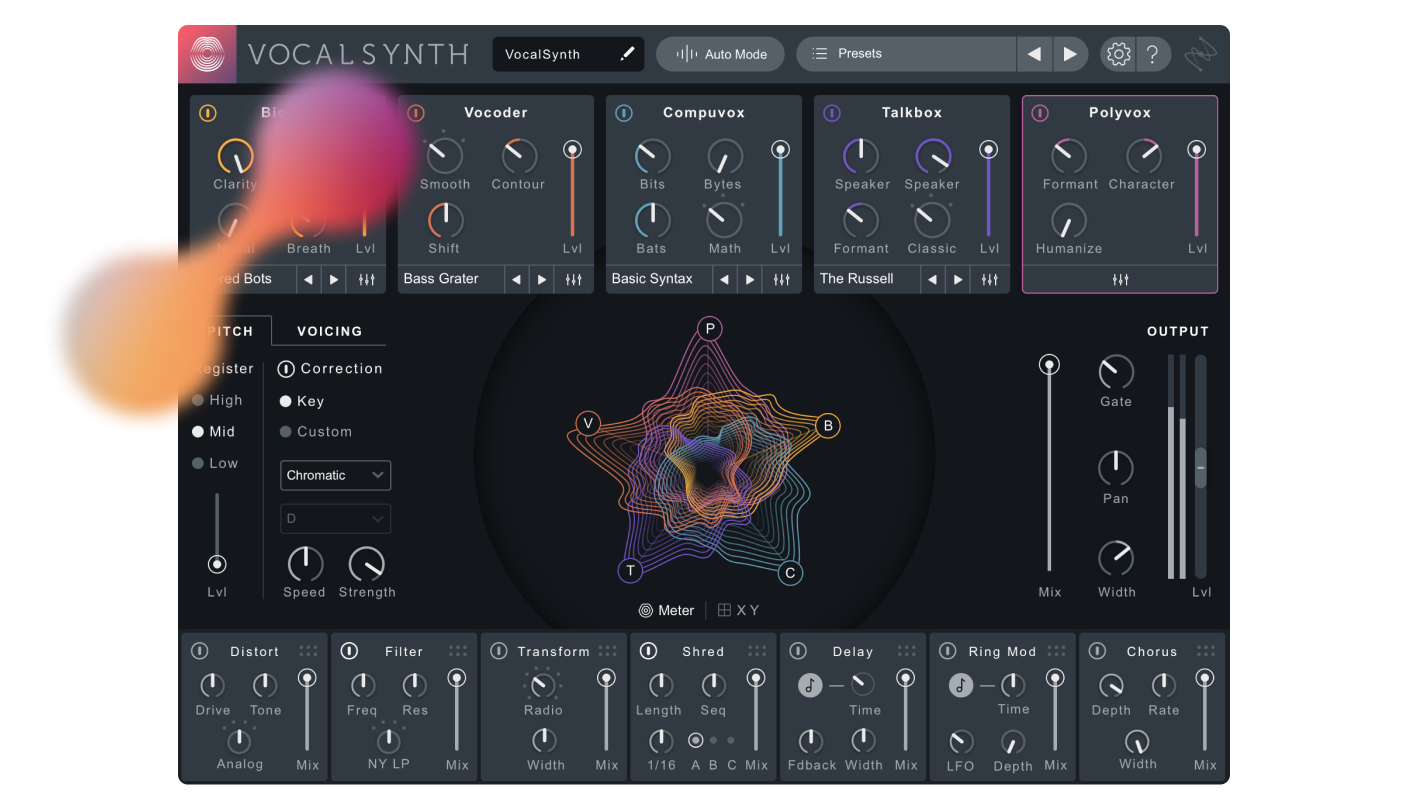Select next Talkbox preset after The Russell
The image size is (1408, 810).
tap(958, 279)
